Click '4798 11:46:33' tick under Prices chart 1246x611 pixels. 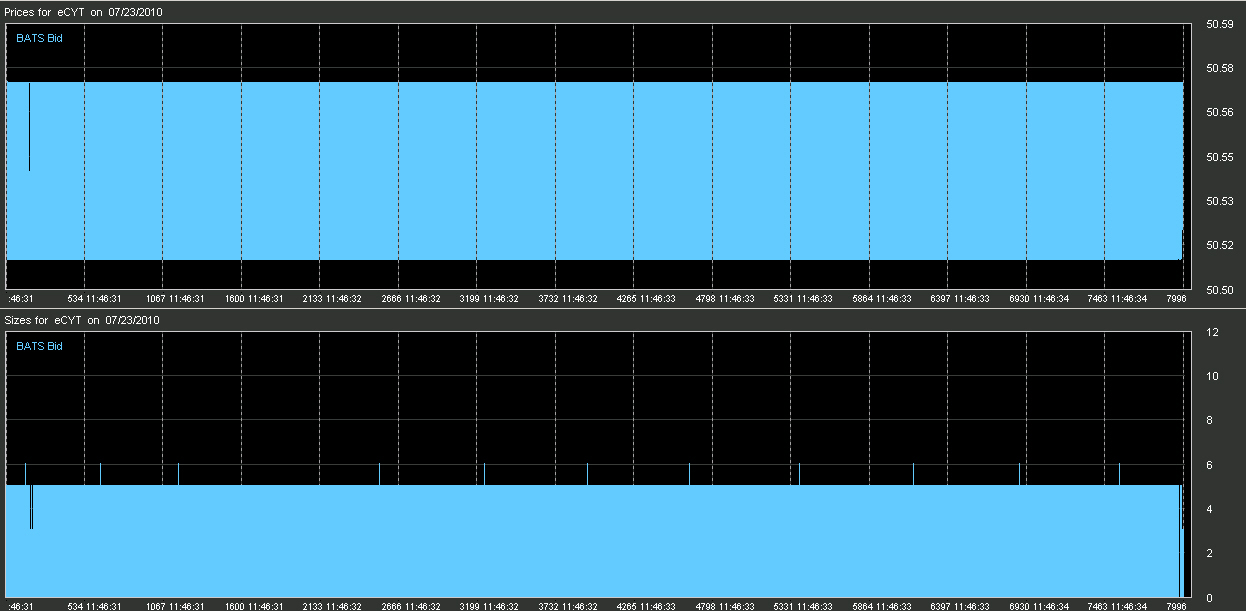point(725,298)
